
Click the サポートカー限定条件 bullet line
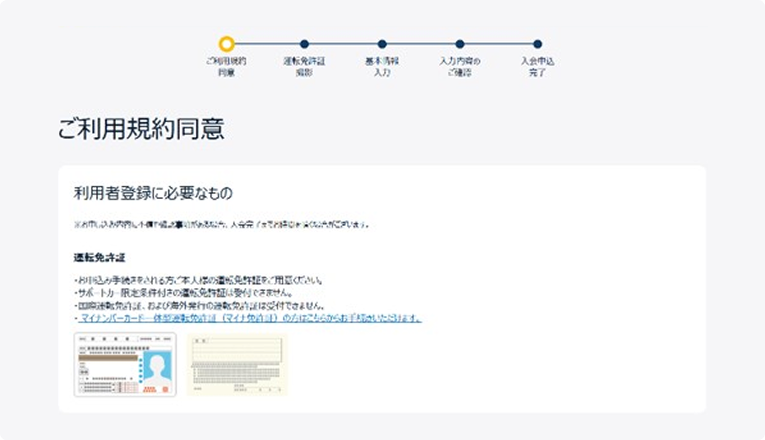tap(184, 293)
